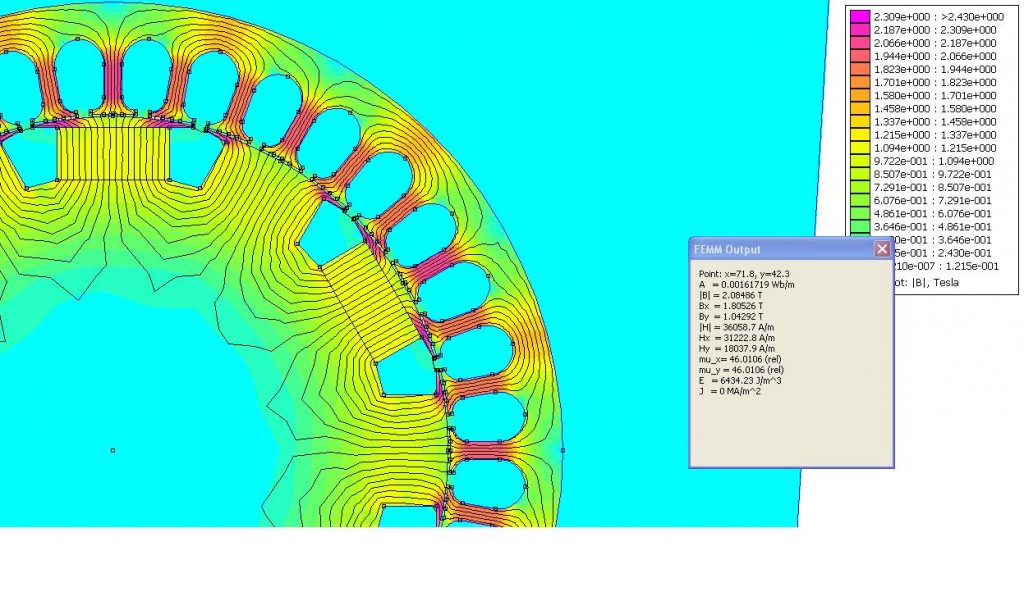Click legend text '3.646e-001 : 4.861e-001'
This screenshot has width=1024, height=610.
click(933, 227)
